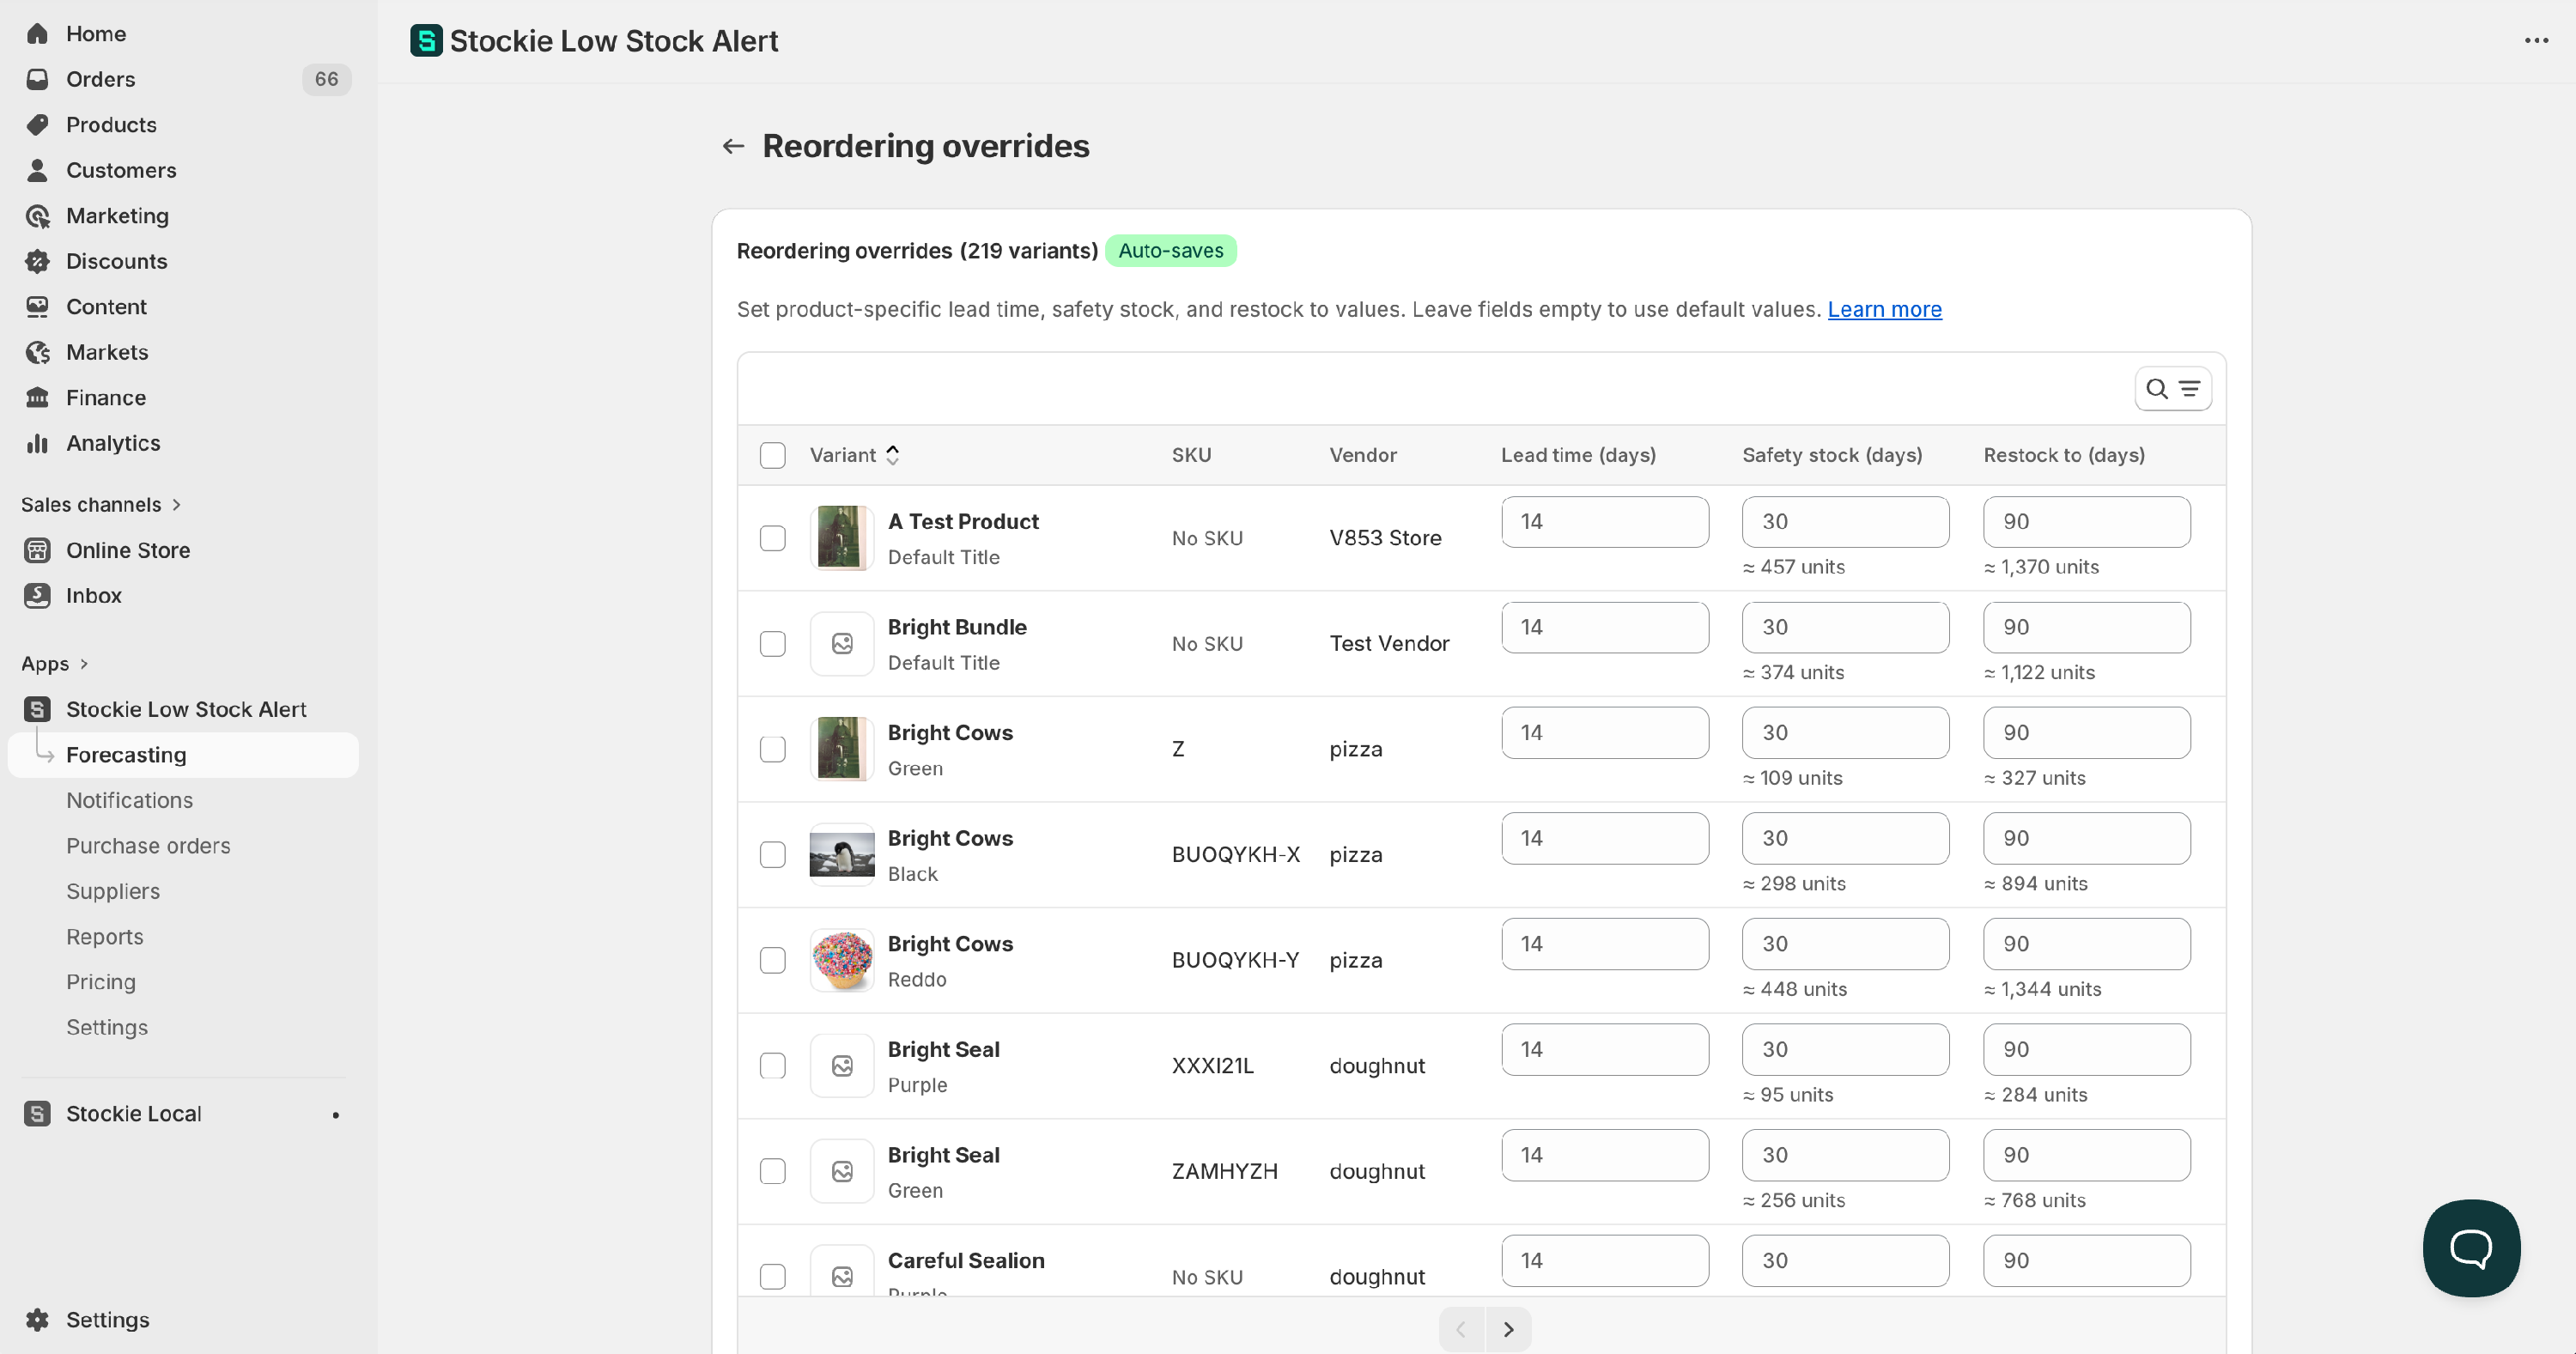Viewport: 2576px width, 1354px height.
Task: Click the Stockie app logo in header
Action: point(426,41)
